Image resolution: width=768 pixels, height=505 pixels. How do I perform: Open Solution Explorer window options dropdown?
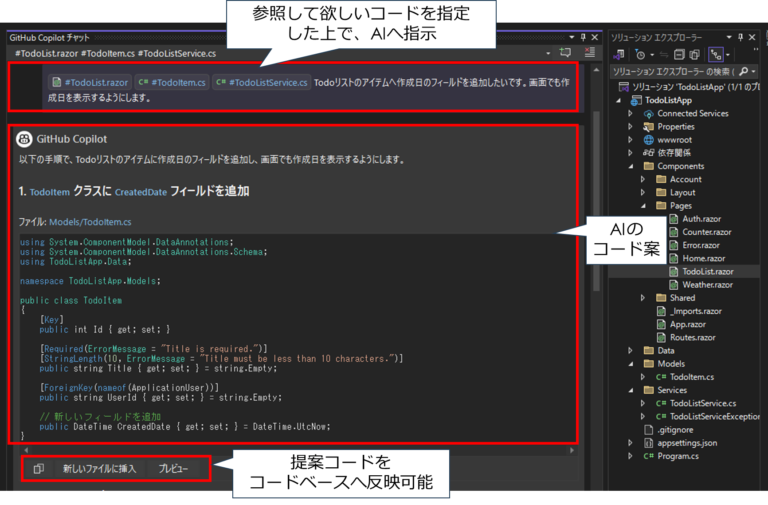click(729, 37)
